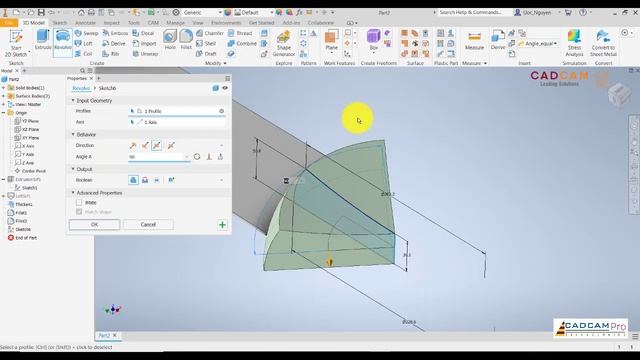Select the Decal tool
This screenshot has width=640, height=360.
tap(144, 33)
